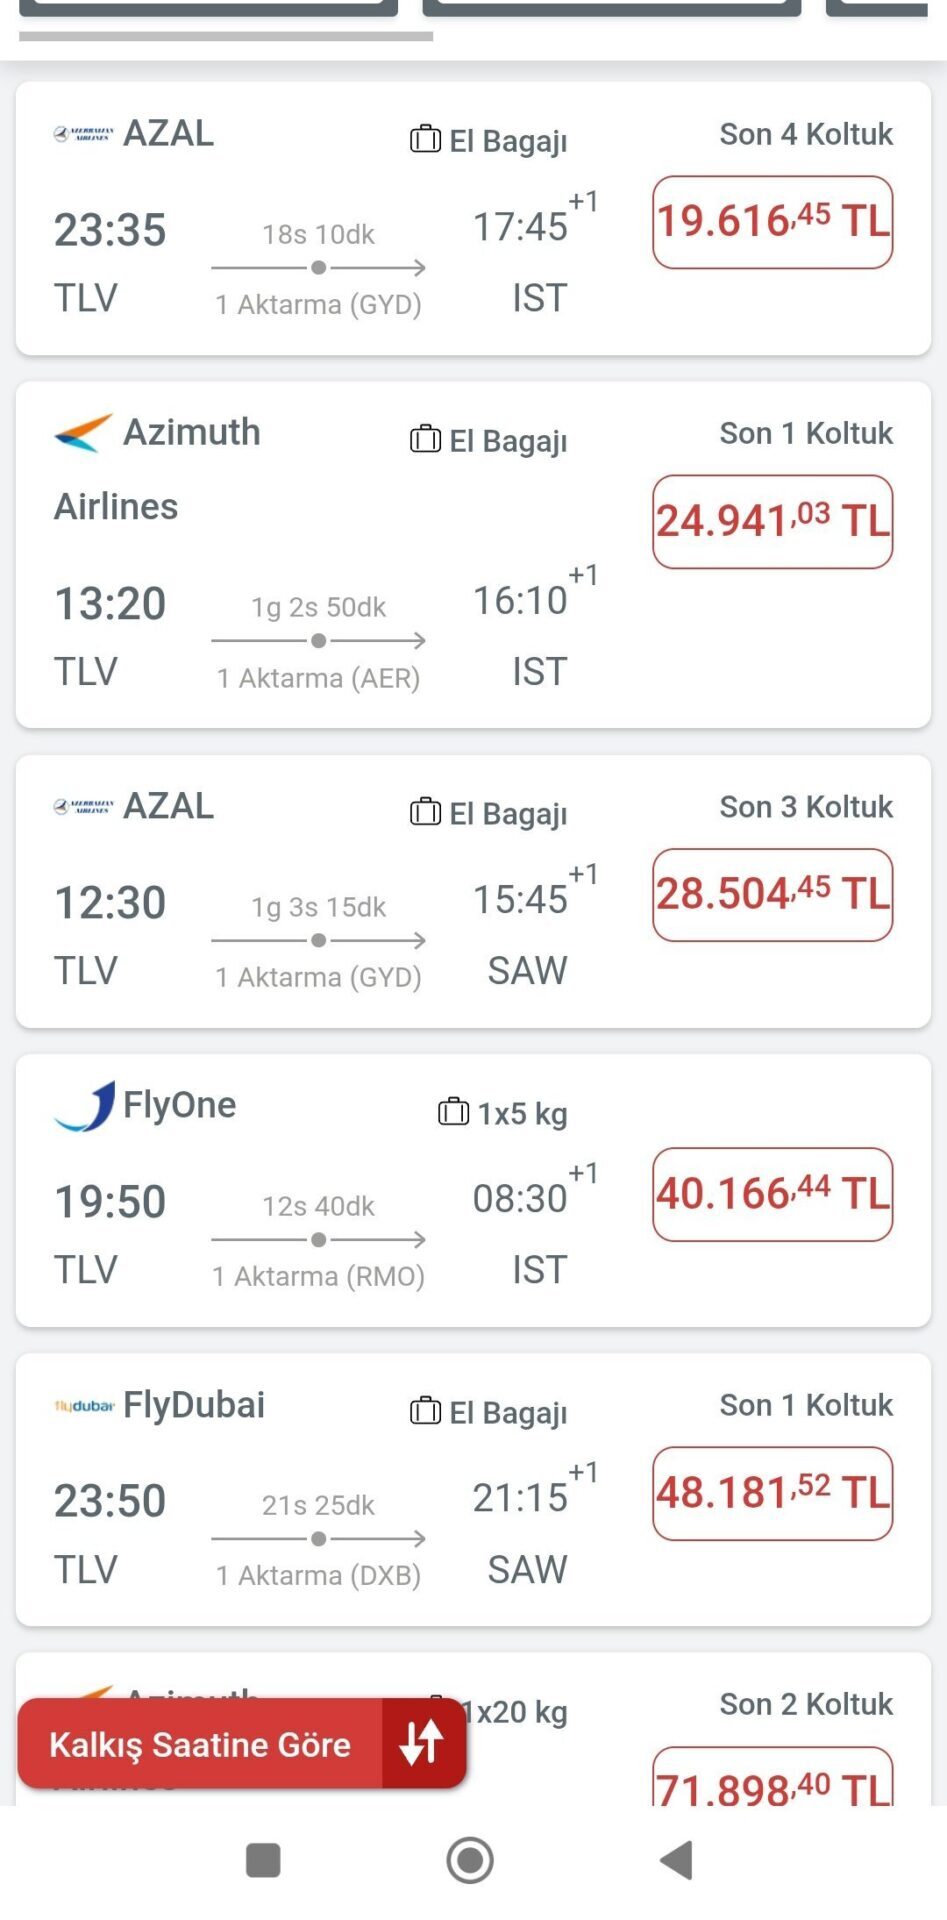Select the 24.941,03 TL price button
The width and height of the screenshot is (947, 1920).
tap(772, 521)
